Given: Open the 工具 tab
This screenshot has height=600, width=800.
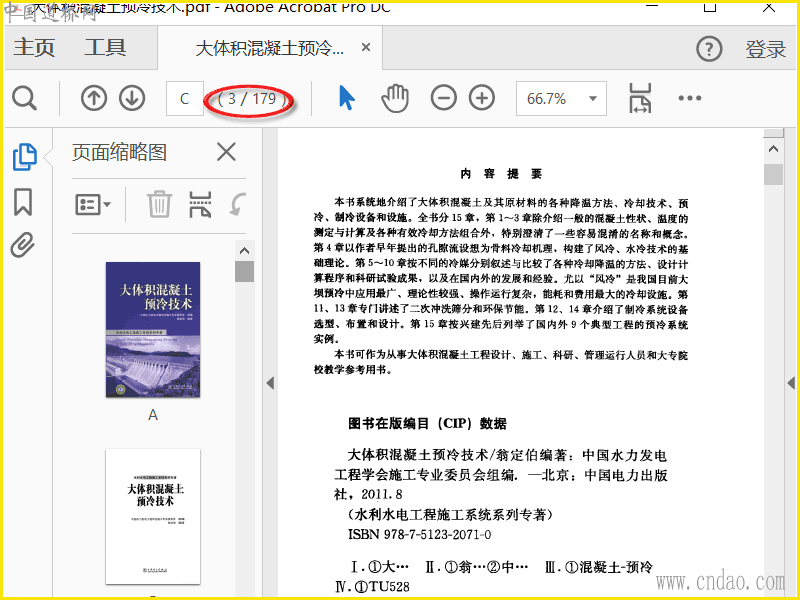Looking at the screenshot, I should 105,48.
